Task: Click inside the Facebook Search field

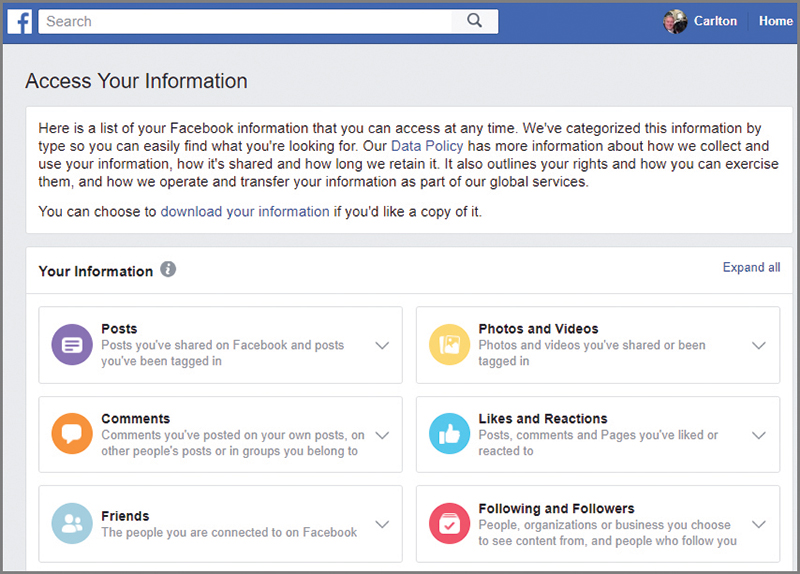Action: (245, 21)
